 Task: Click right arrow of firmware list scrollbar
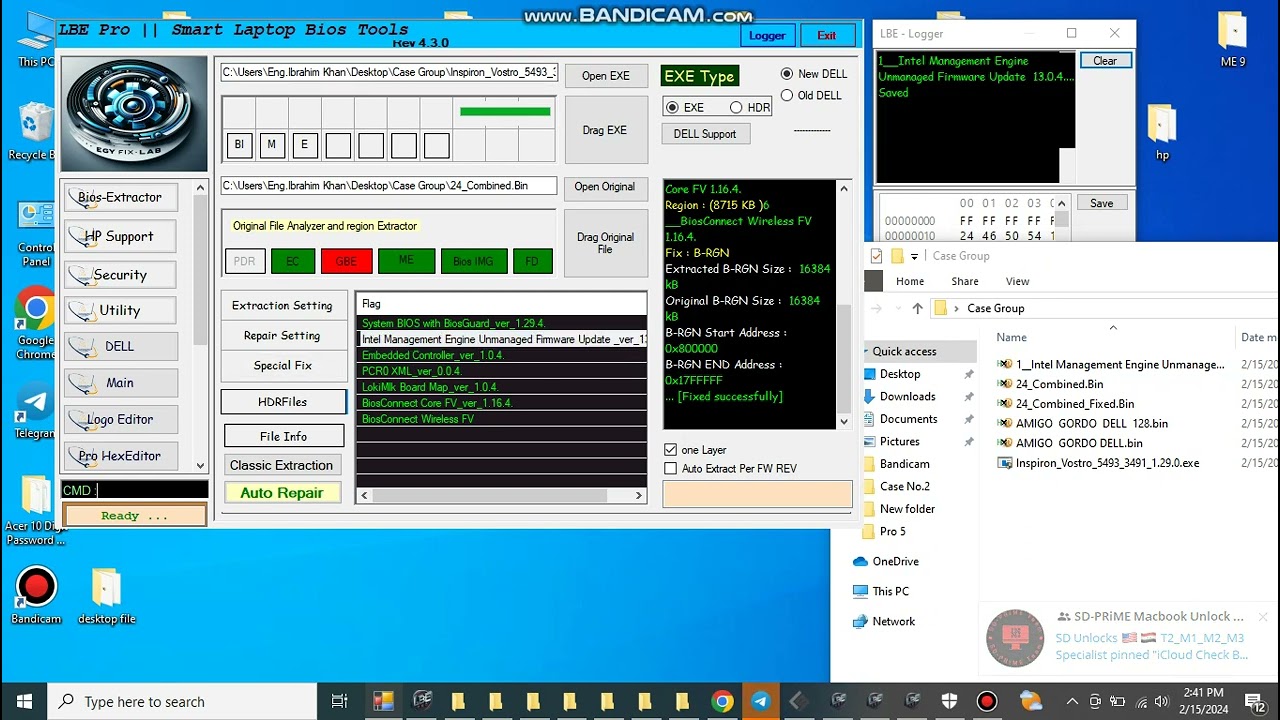click(x=638, y=495)
